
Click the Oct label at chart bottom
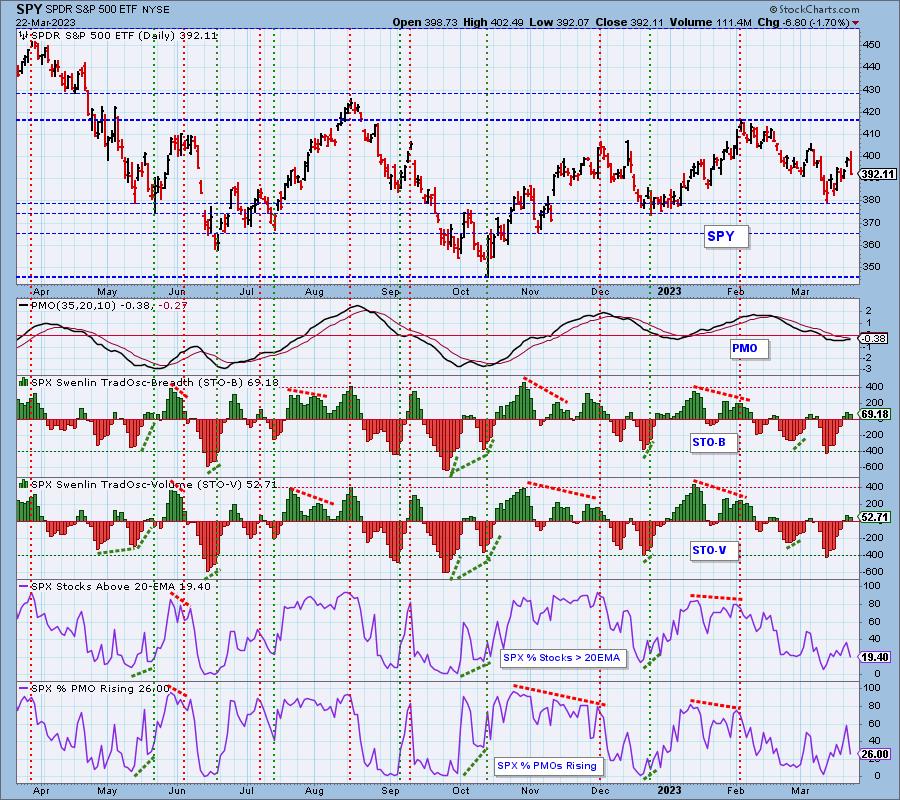pos(461,790)
